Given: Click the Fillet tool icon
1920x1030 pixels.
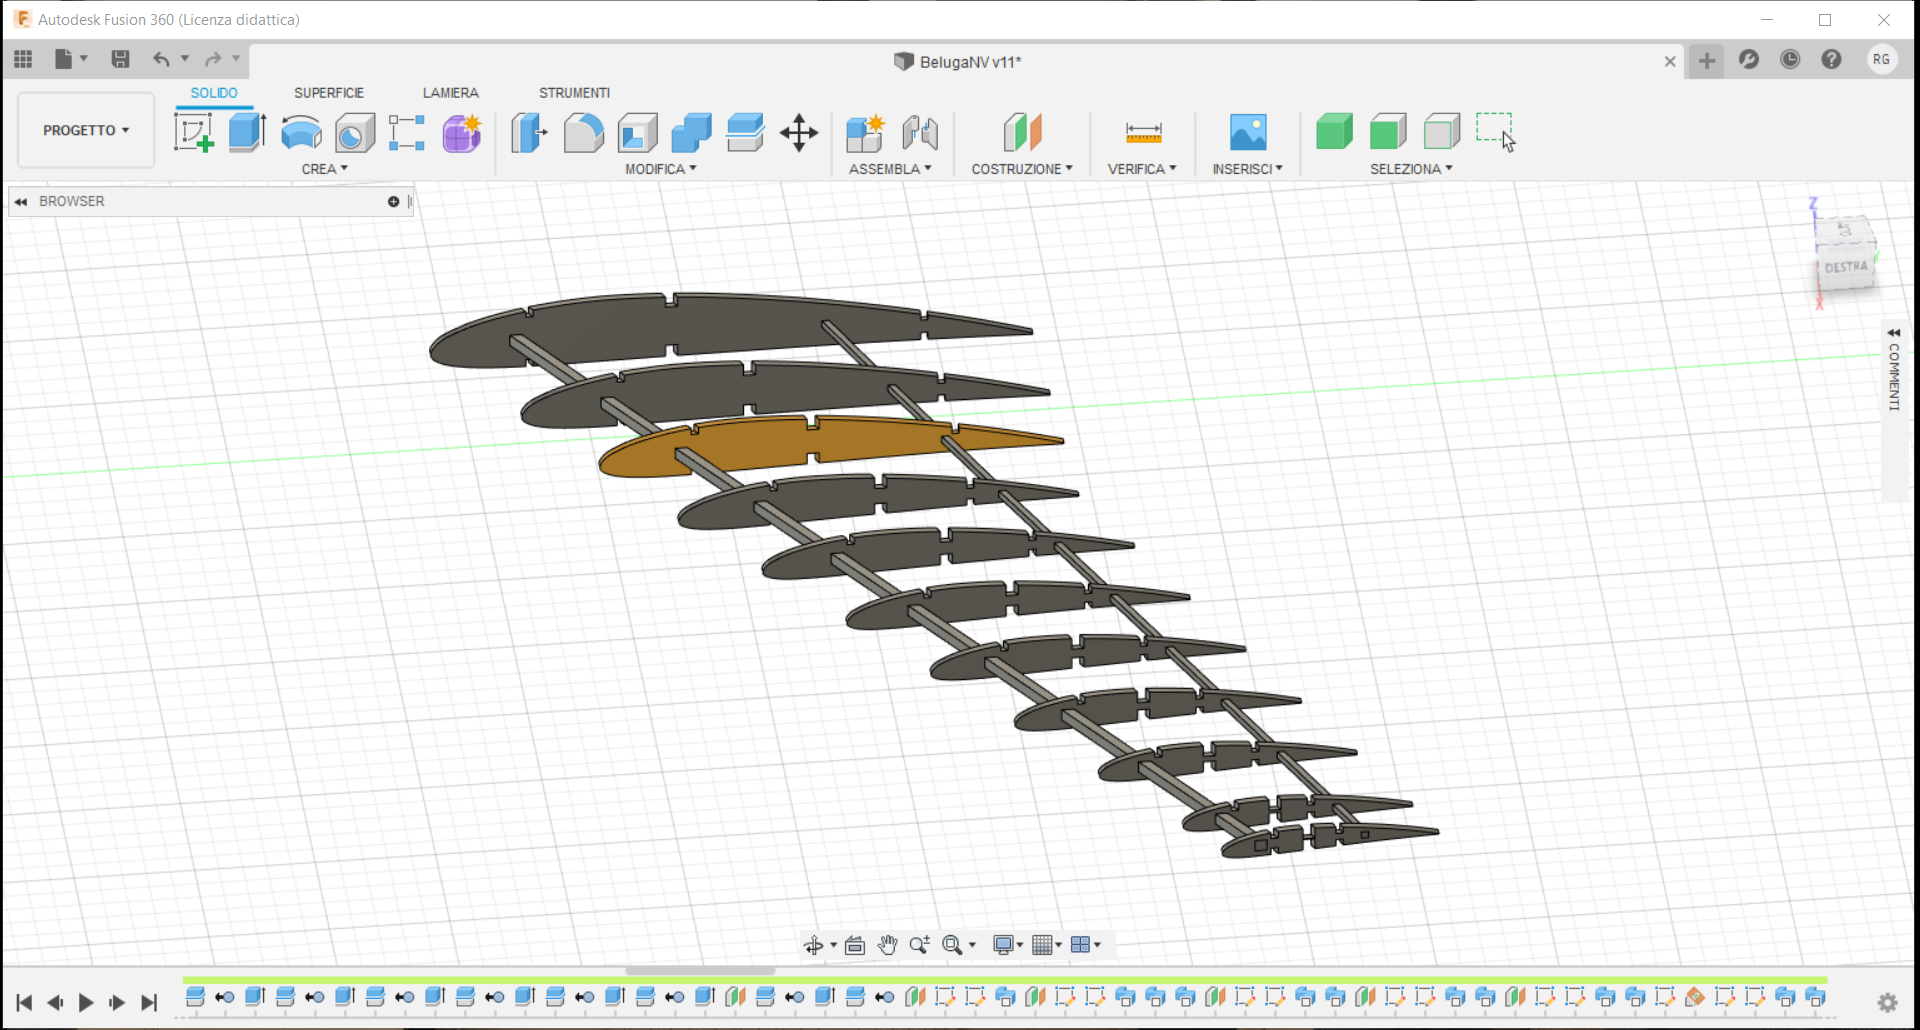Looking at the screenshot, I should [584, 132].
